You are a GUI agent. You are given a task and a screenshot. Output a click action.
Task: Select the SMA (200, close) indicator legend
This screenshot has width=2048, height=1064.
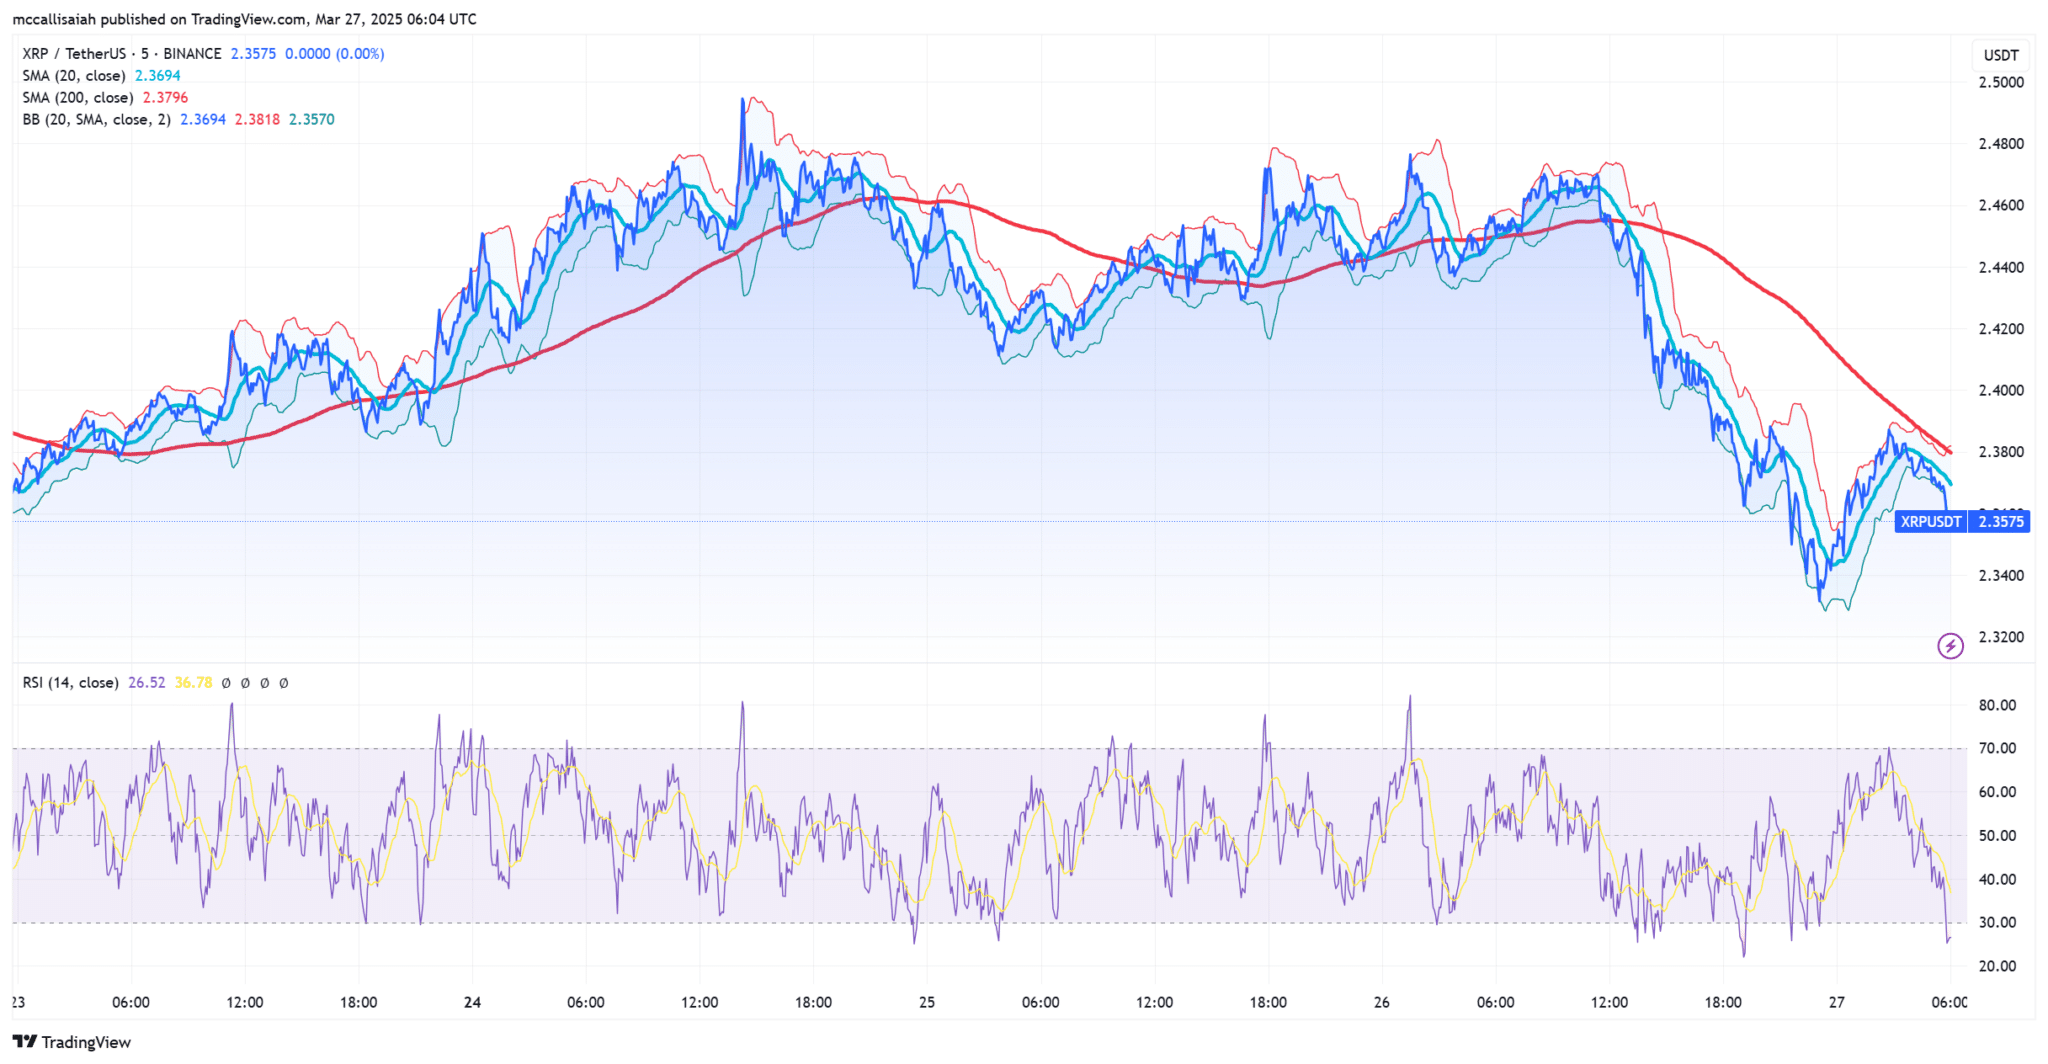pos(78,98)
